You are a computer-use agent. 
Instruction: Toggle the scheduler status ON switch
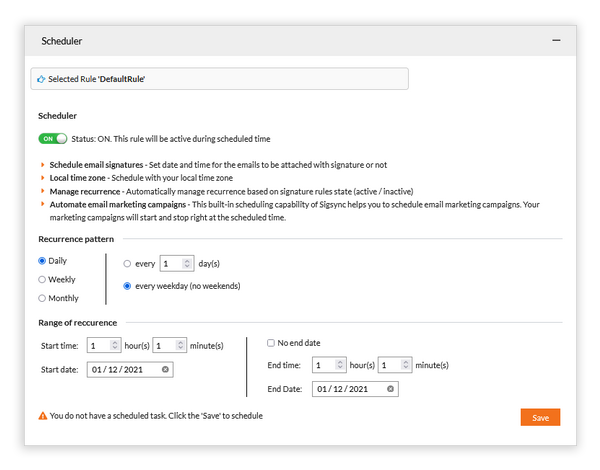52,139
